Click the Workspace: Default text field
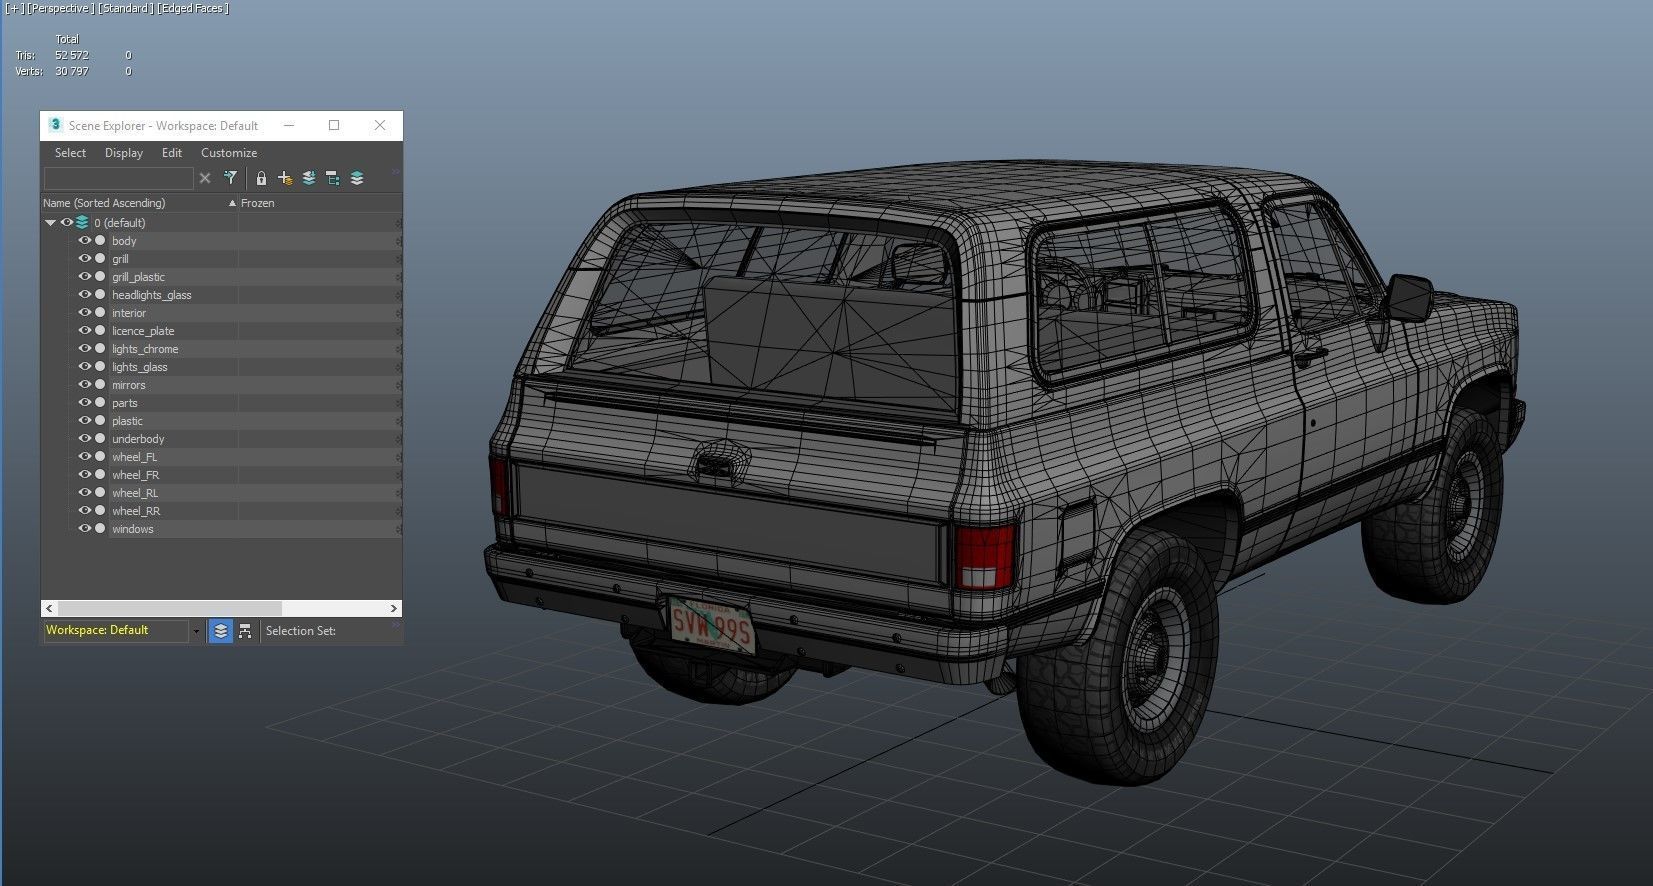1653x886 pixels. (x=115, y=630)
